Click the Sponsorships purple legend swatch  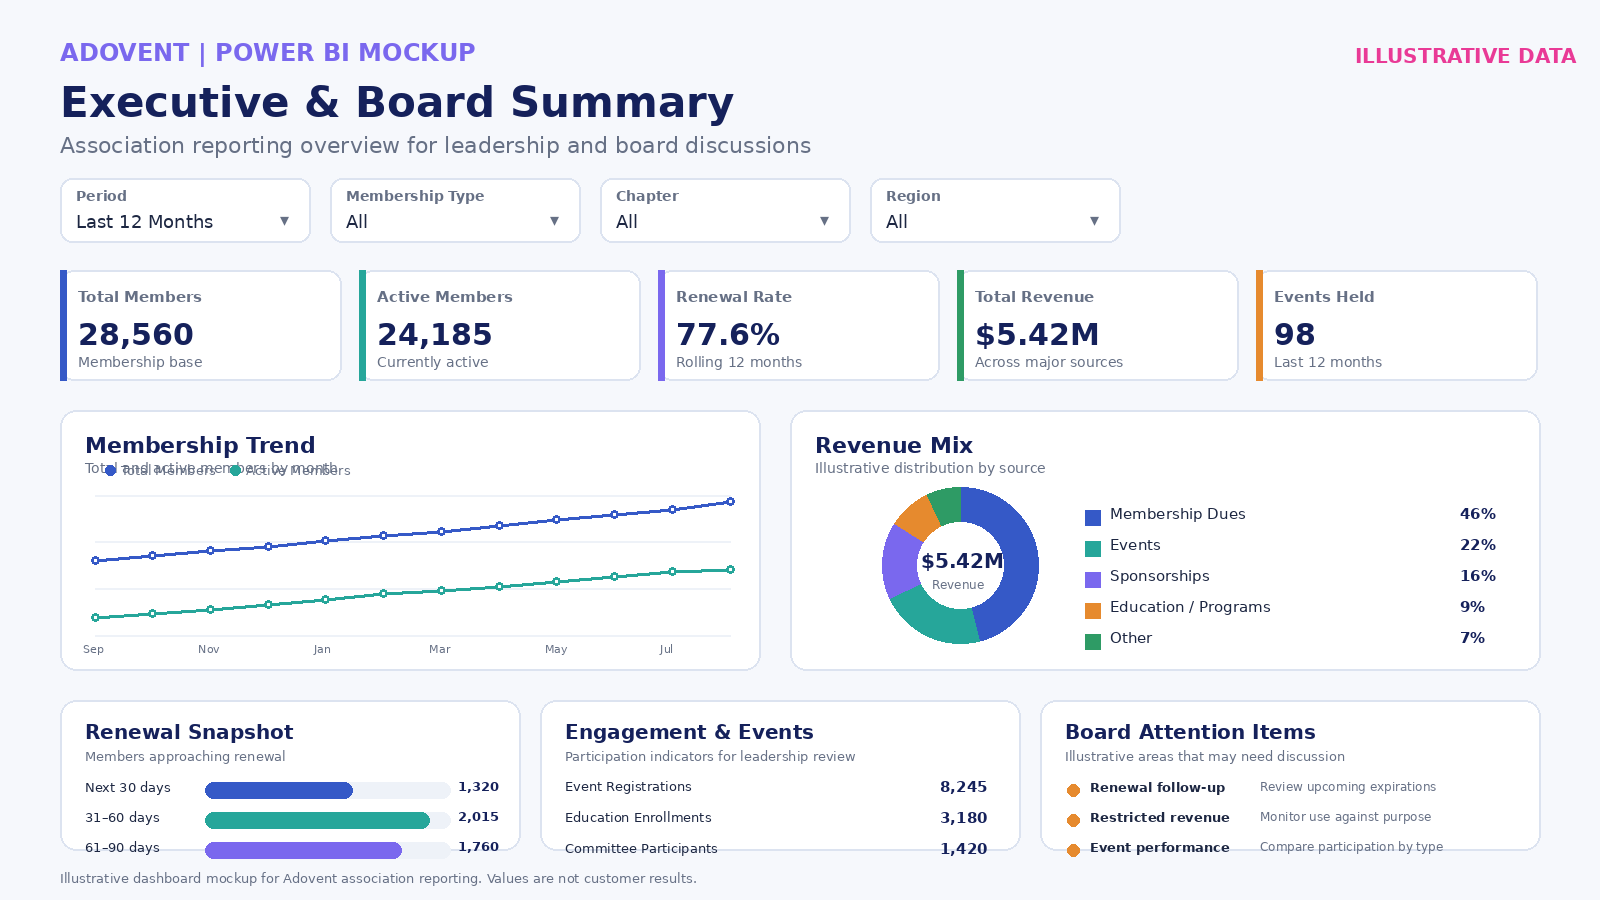pos(1093,580)
